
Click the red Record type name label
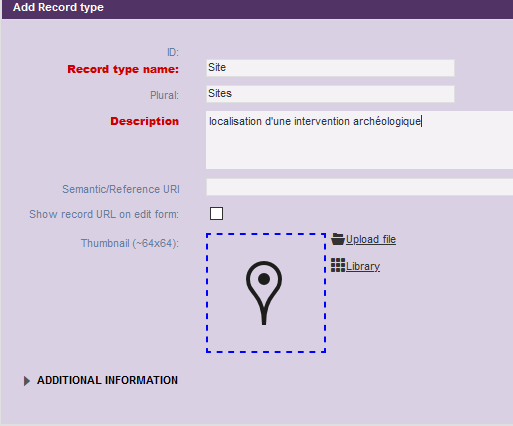point(123,69)
